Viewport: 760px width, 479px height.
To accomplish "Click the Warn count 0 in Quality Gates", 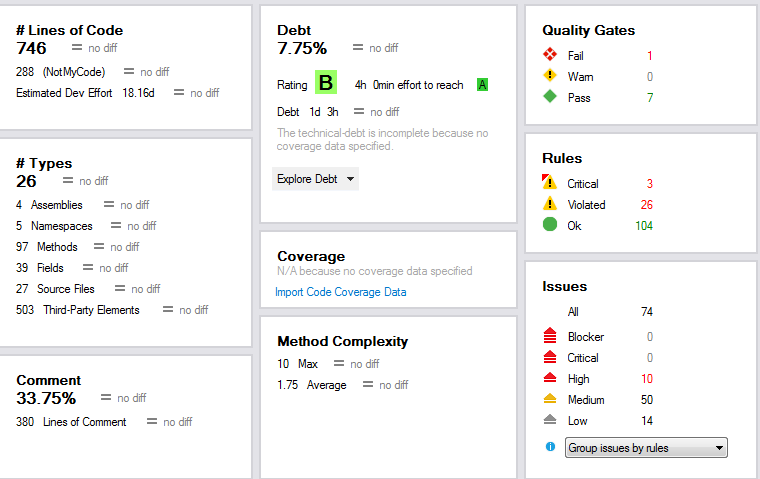I will [649, 77].
